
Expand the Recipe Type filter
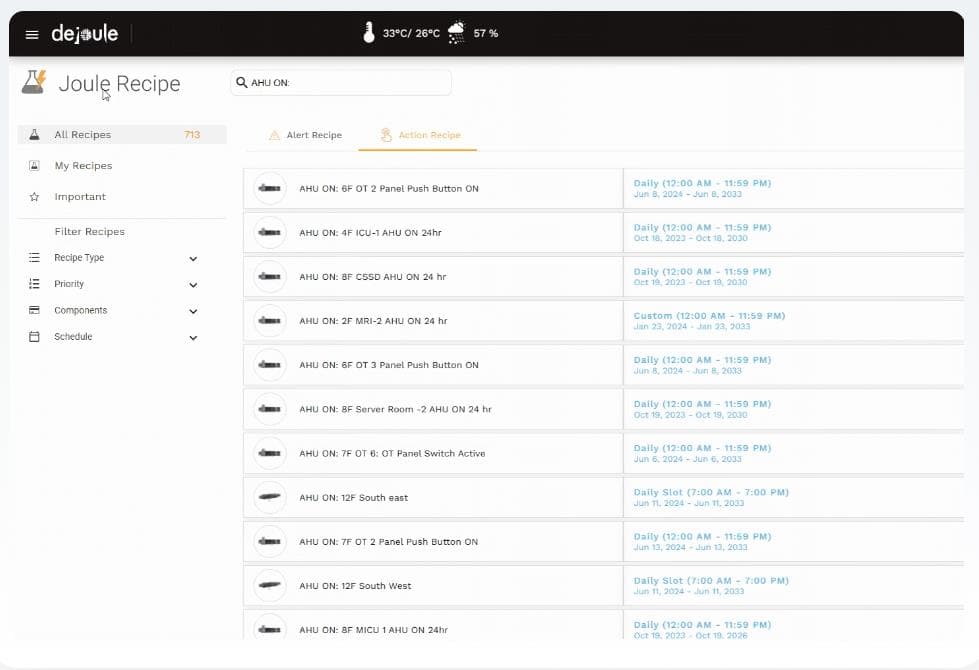[193, 258]
